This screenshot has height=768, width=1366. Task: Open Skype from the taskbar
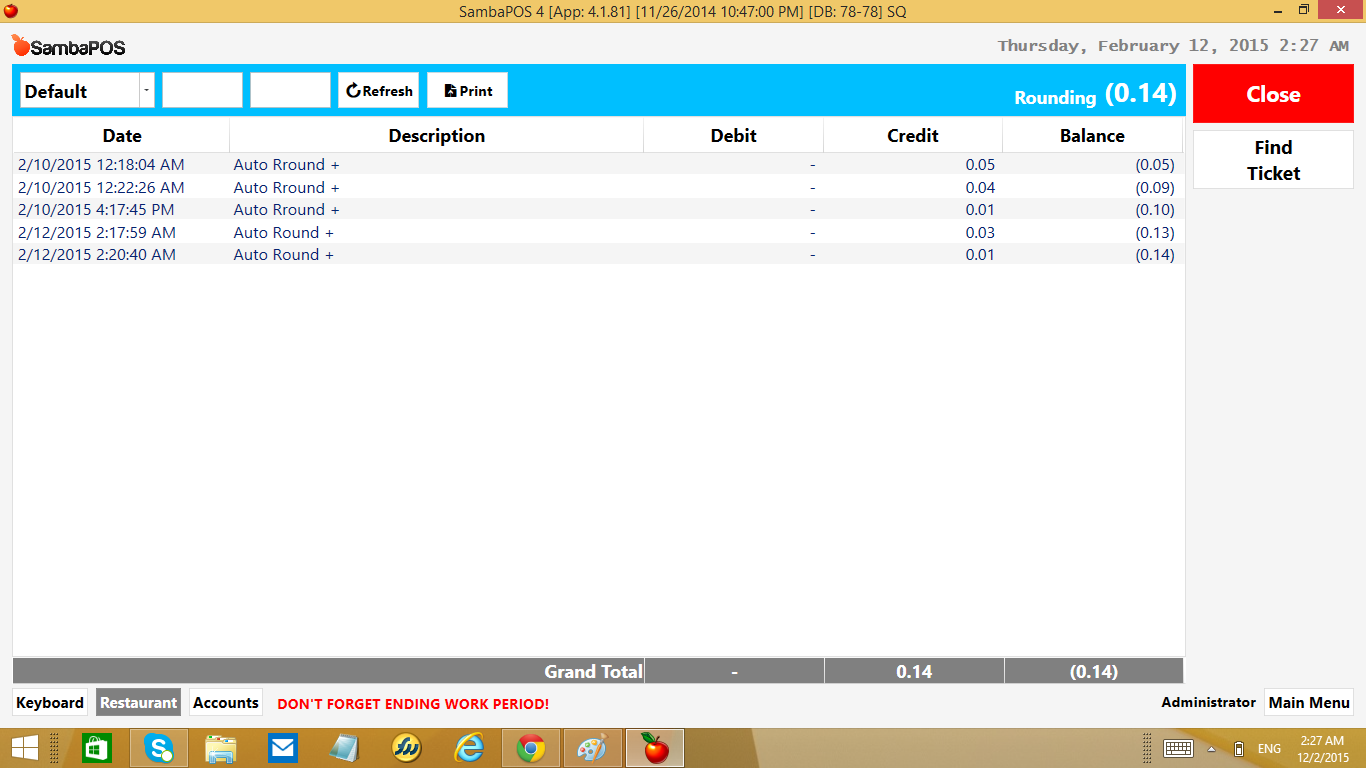pos(158,748)
